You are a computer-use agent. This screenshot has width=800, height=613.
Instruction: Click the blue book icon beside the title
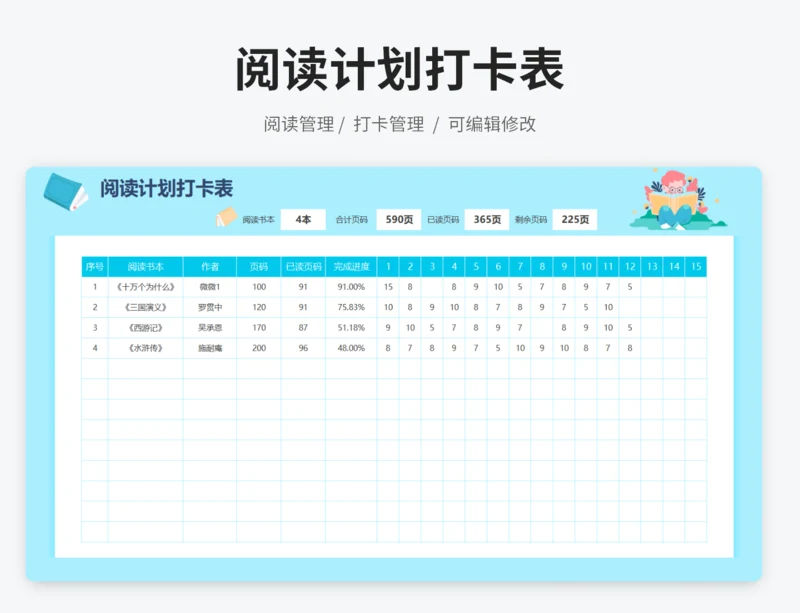[x=66, y=192]
